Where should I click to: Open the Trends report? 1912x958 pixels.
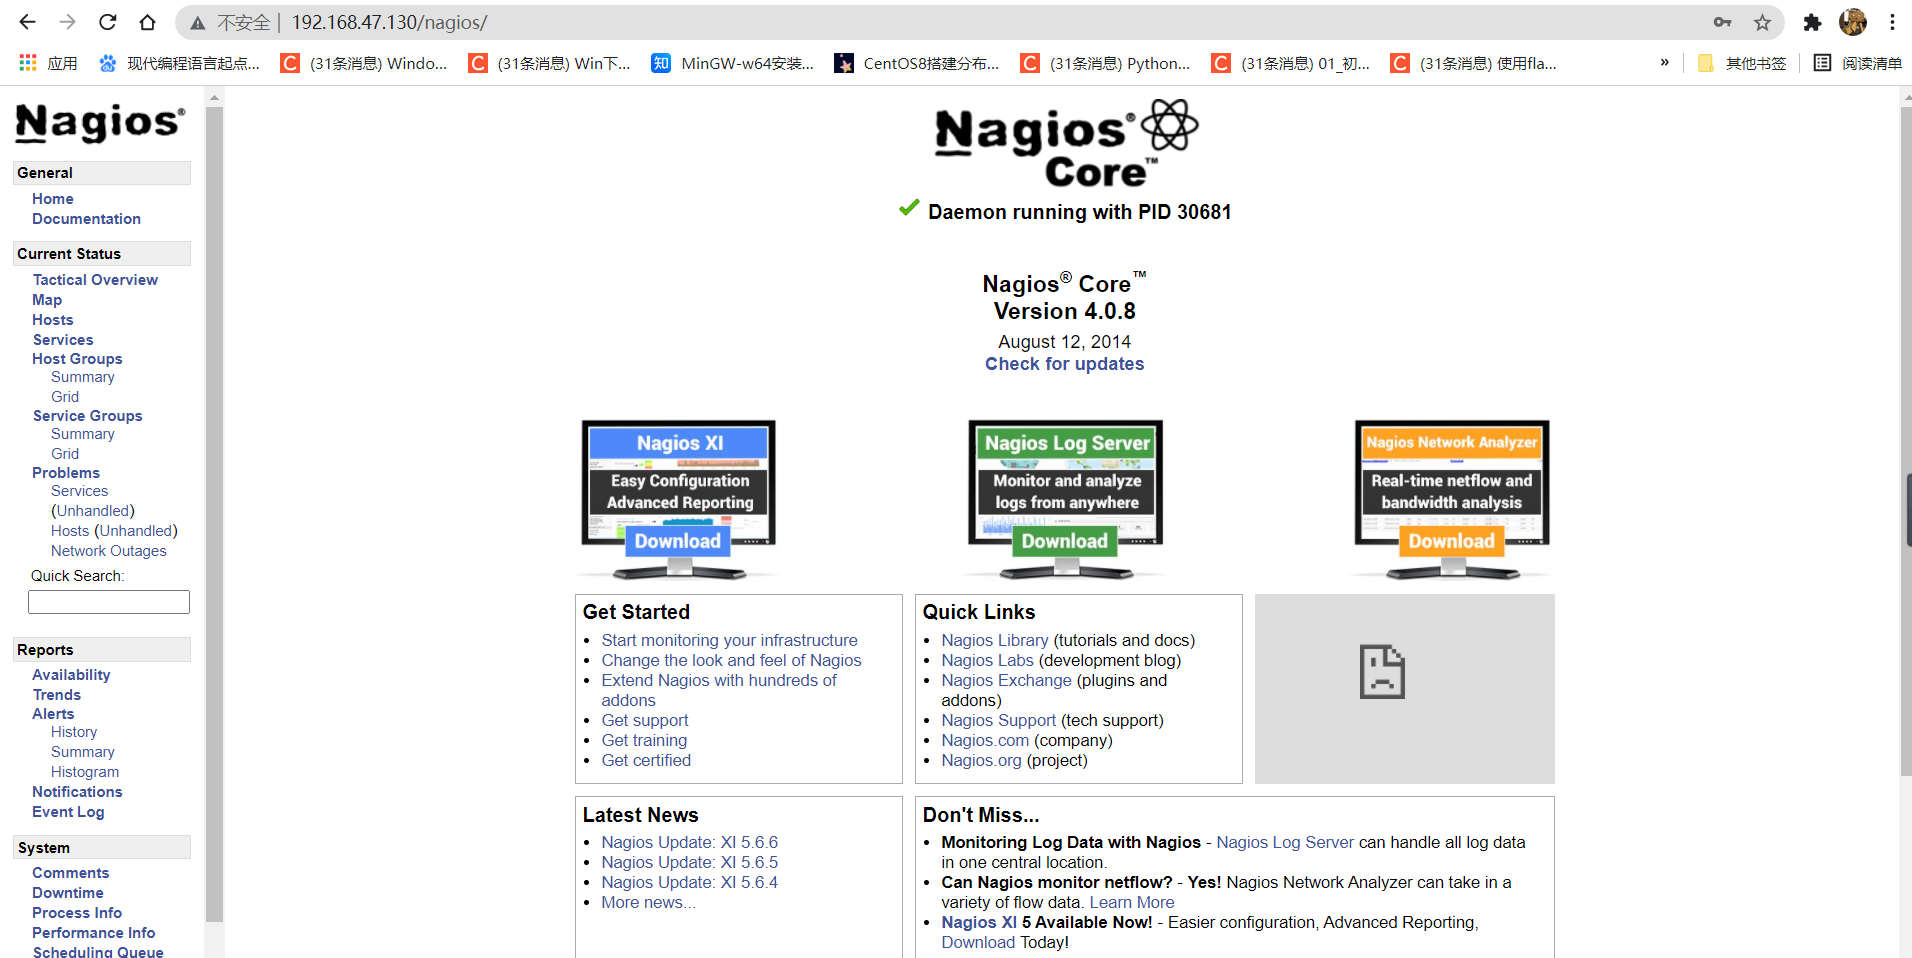pos(57,695)
